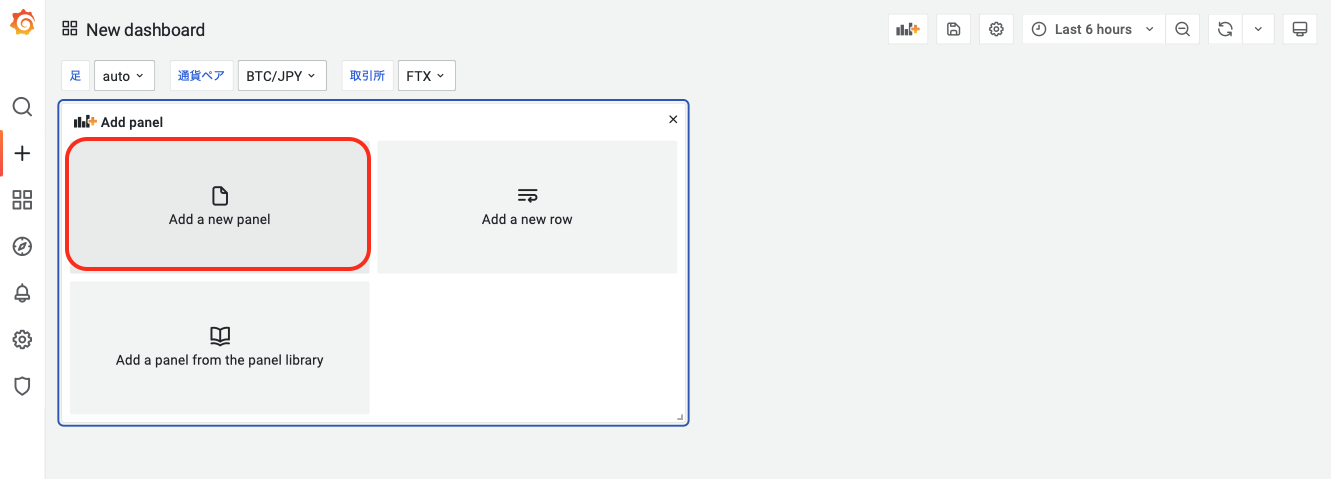Choose Add a new row
1331x479 pixels.
[x=527, y=207]
